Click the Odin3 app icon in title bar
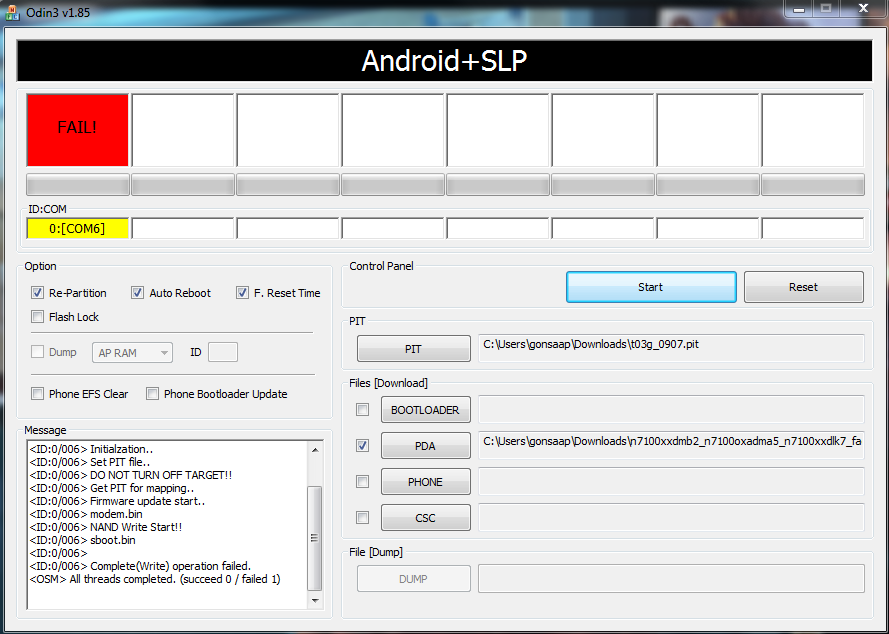This screenshot has width=889, height=634. [x=12, y=12]
